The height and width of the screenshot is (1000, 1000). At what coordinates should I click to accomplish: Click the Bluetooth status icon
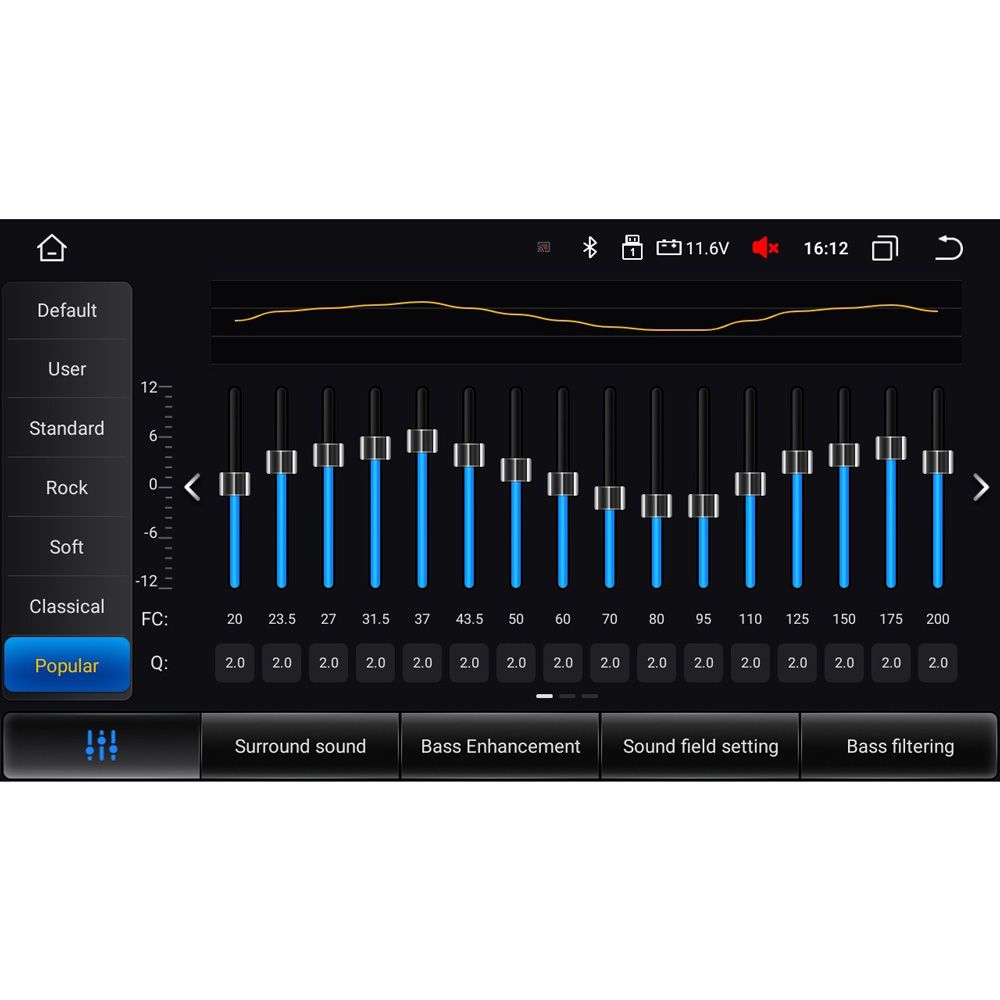click(590, 248)
